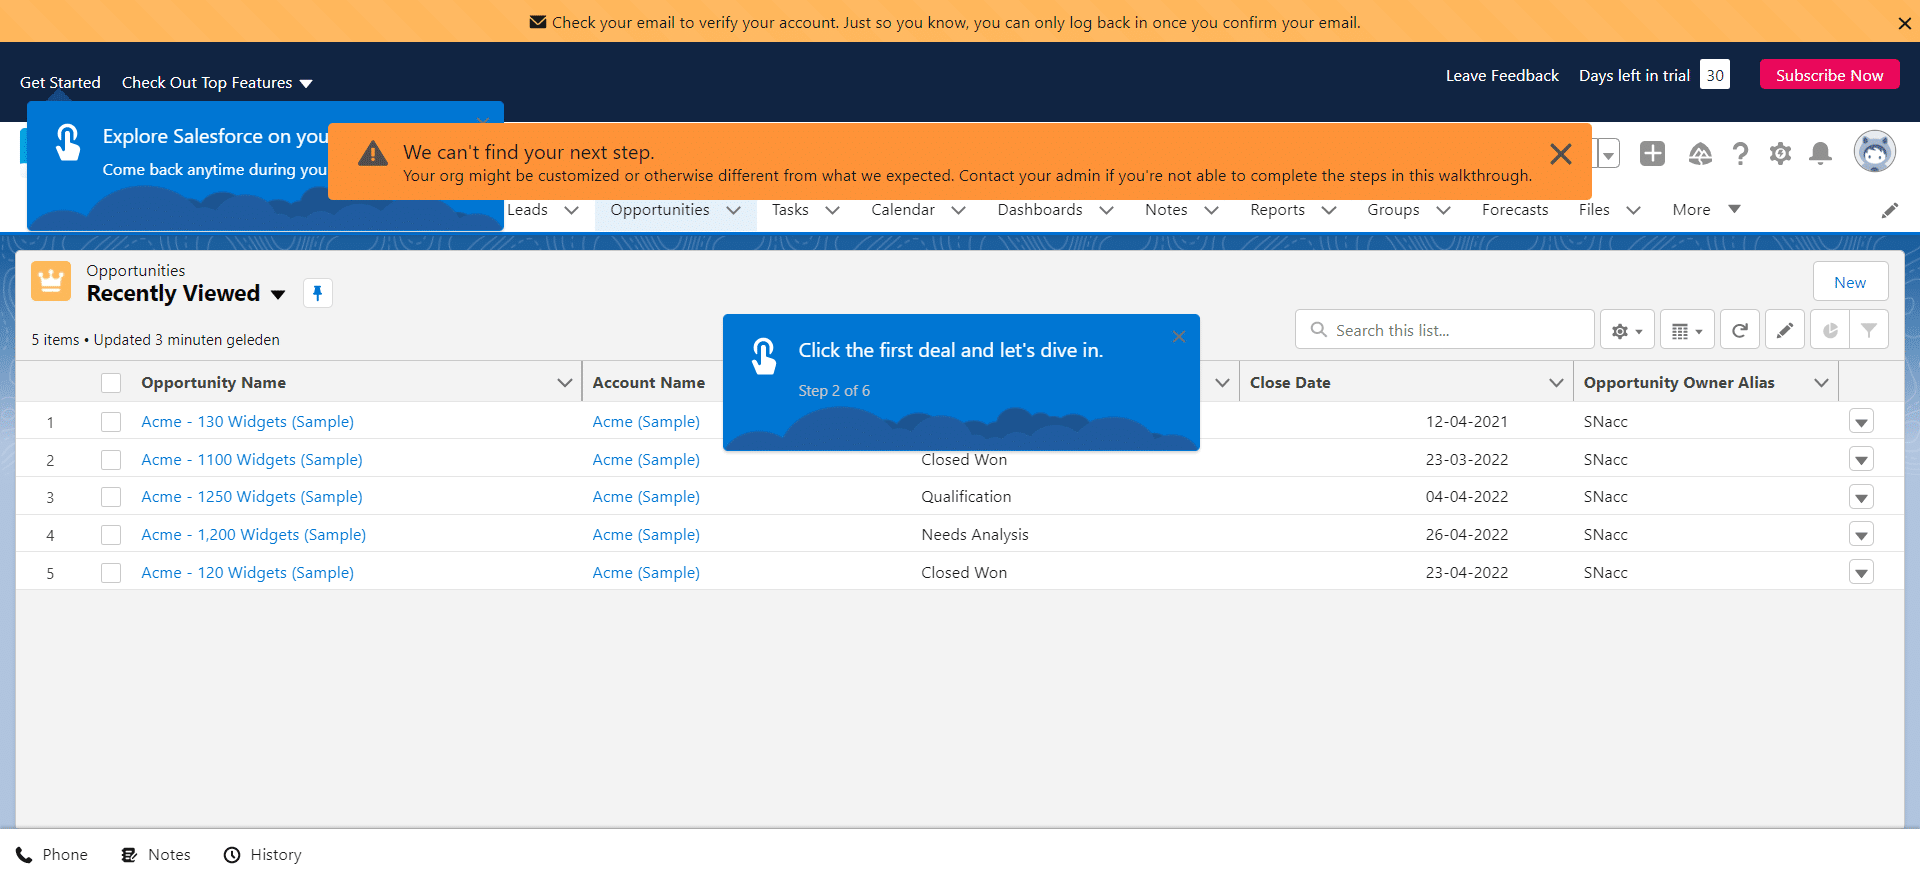Open Acme (Sample) account in row 5

(x=646, y=573)
